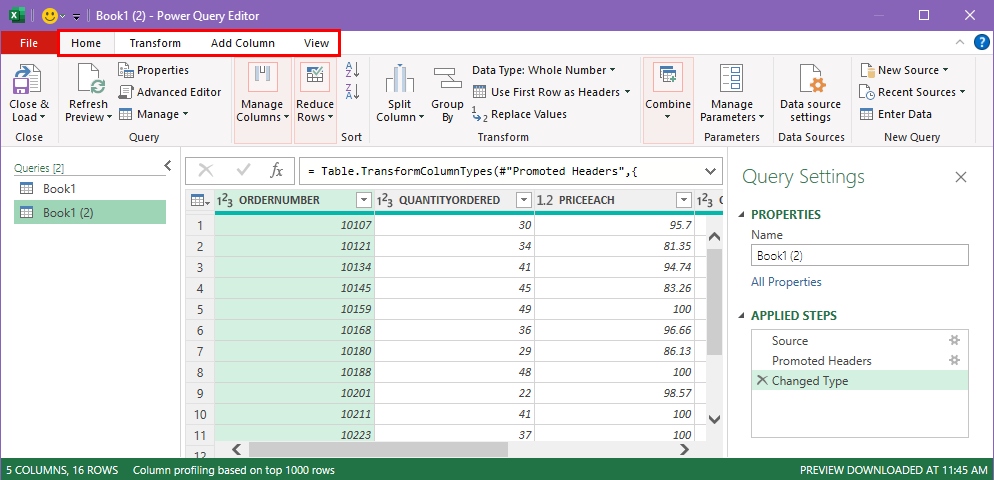
Task: Switch to the Add Column tab
Action: click(243, 43)
